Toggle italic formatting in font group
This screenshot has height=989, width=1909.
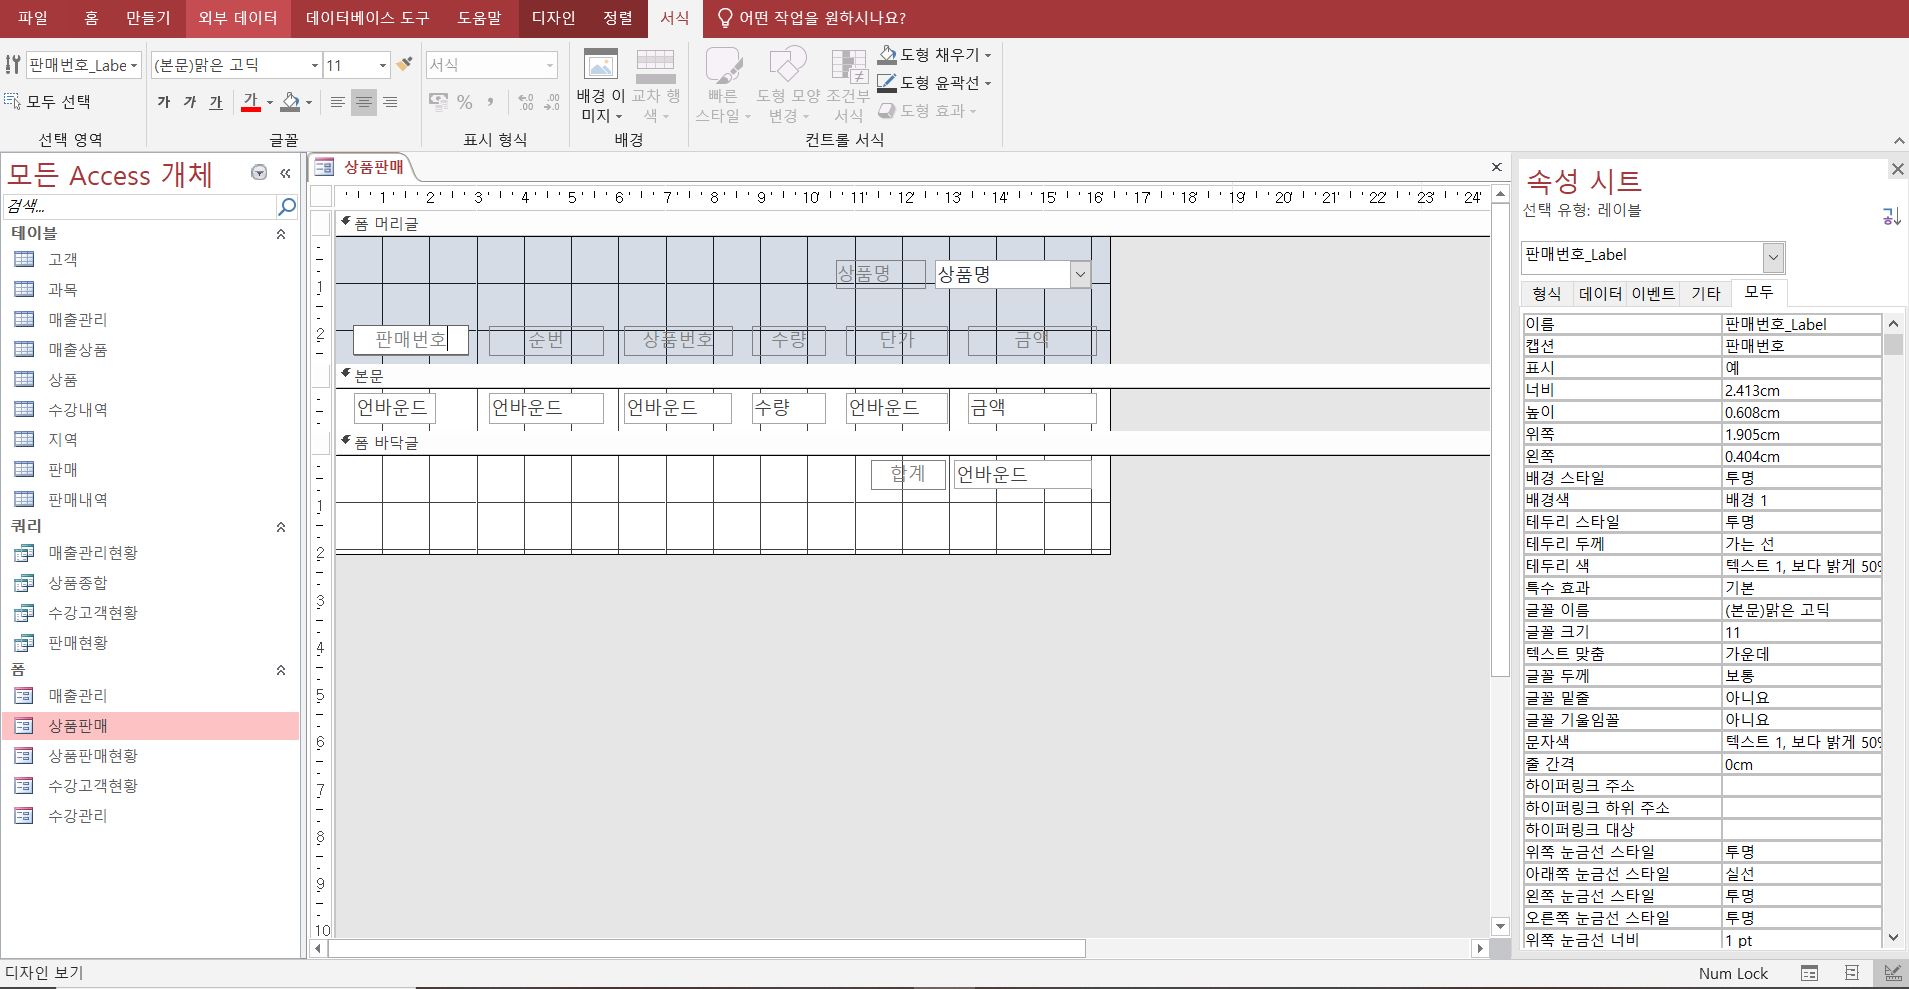pyautogui.click(x=190, y=102)
